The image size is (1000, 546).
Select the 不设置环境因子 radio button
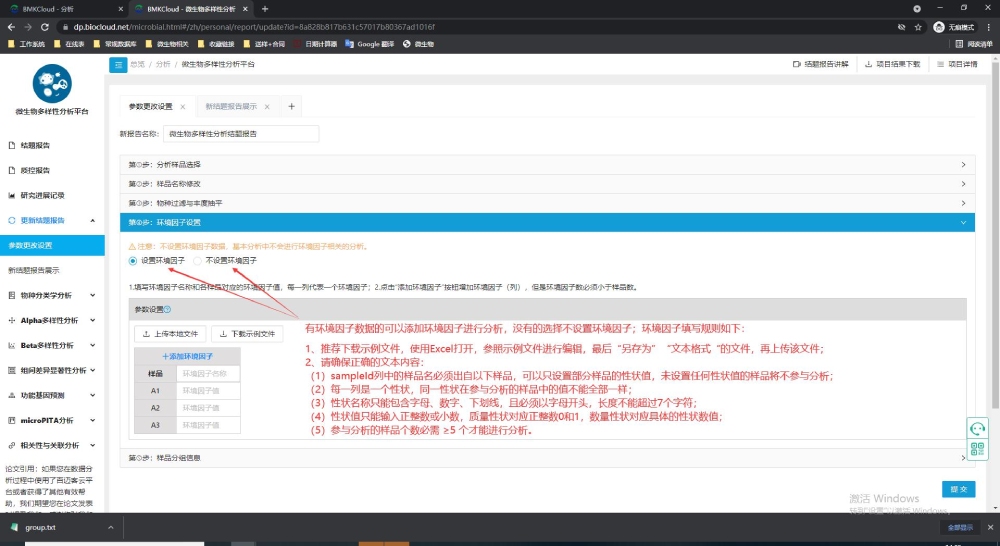[x=198, y=260]
